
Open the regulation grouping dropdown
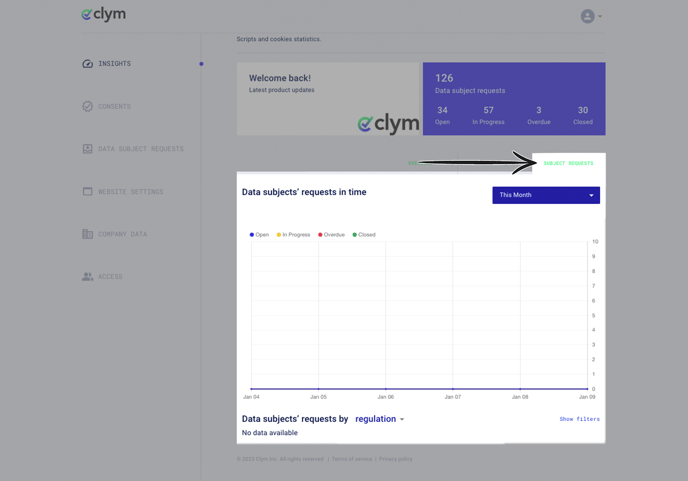[x=380, y=419]
